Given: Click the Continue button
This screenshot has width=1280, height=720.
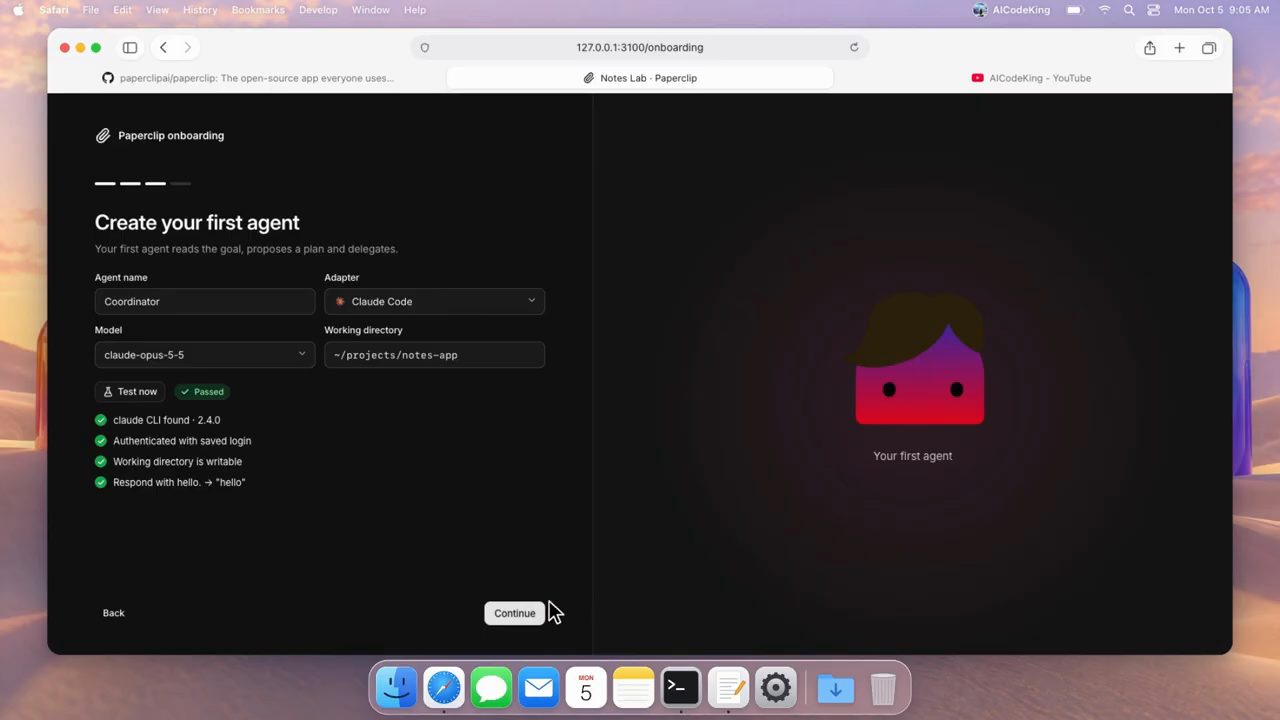Looking at the screenshot, I should 514,613.
